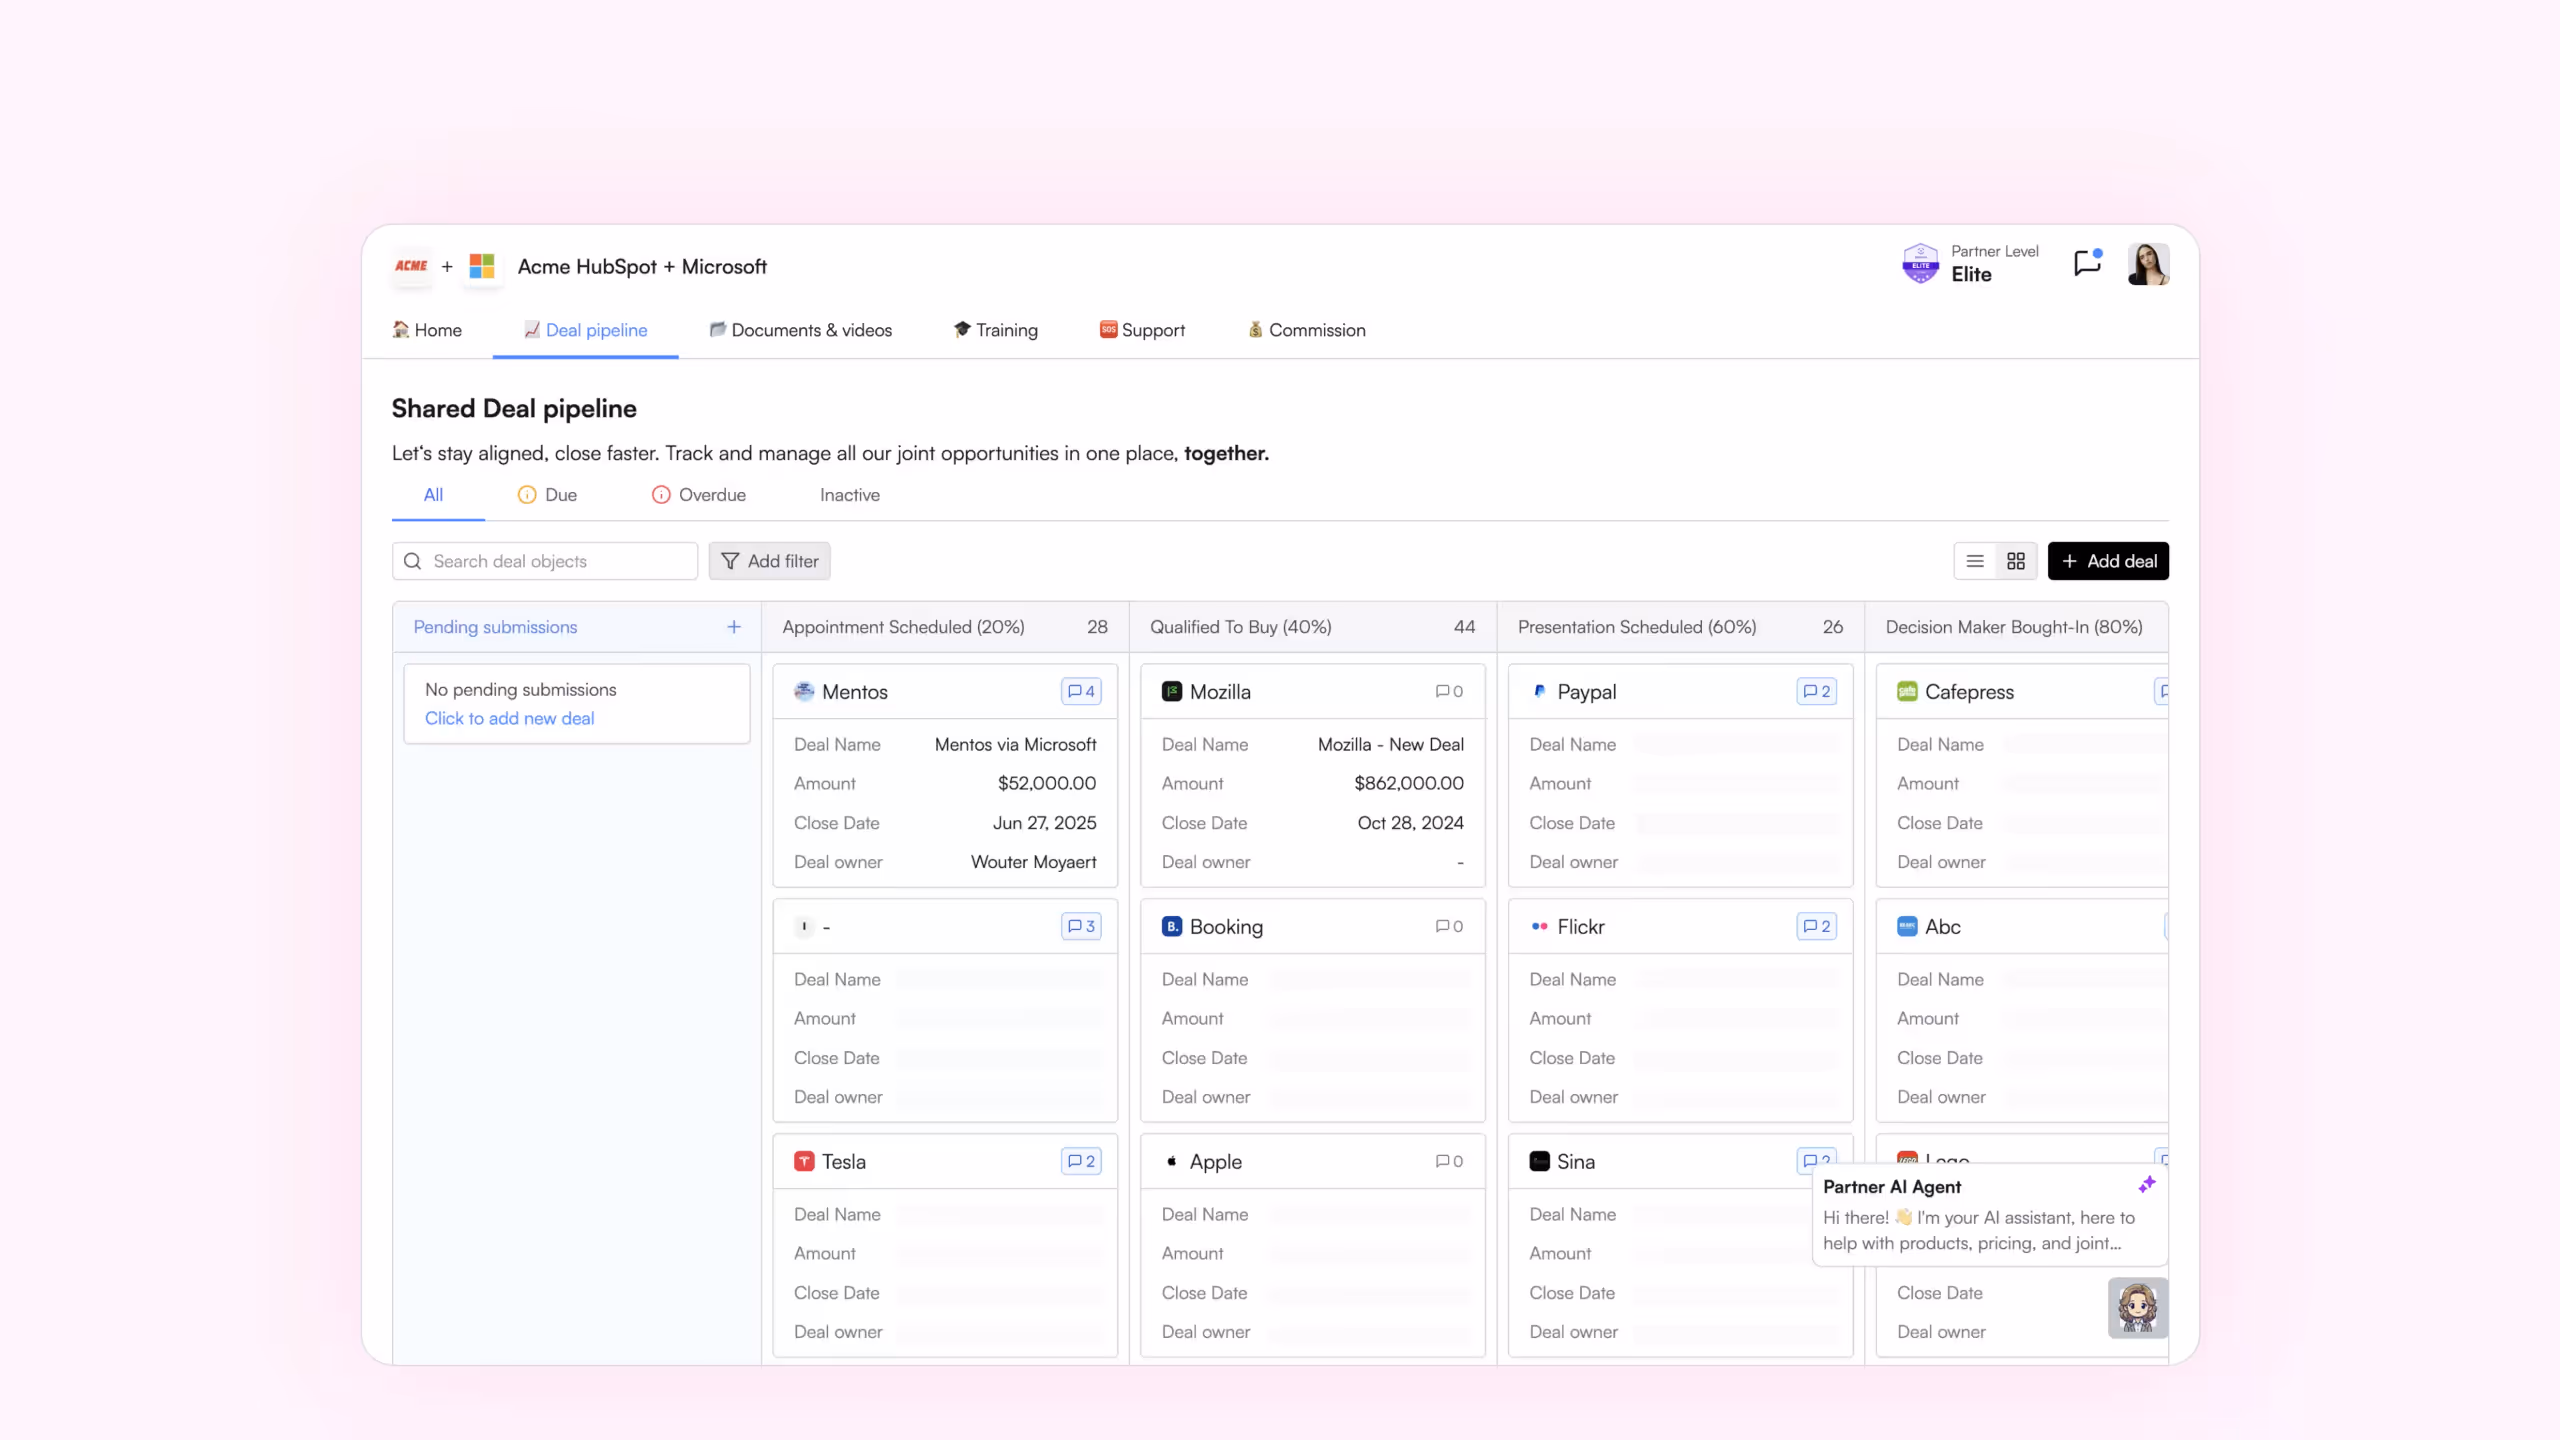2560x1440 pixels.
Task: Show Due deals filter tab
Action: click(547, 495)
